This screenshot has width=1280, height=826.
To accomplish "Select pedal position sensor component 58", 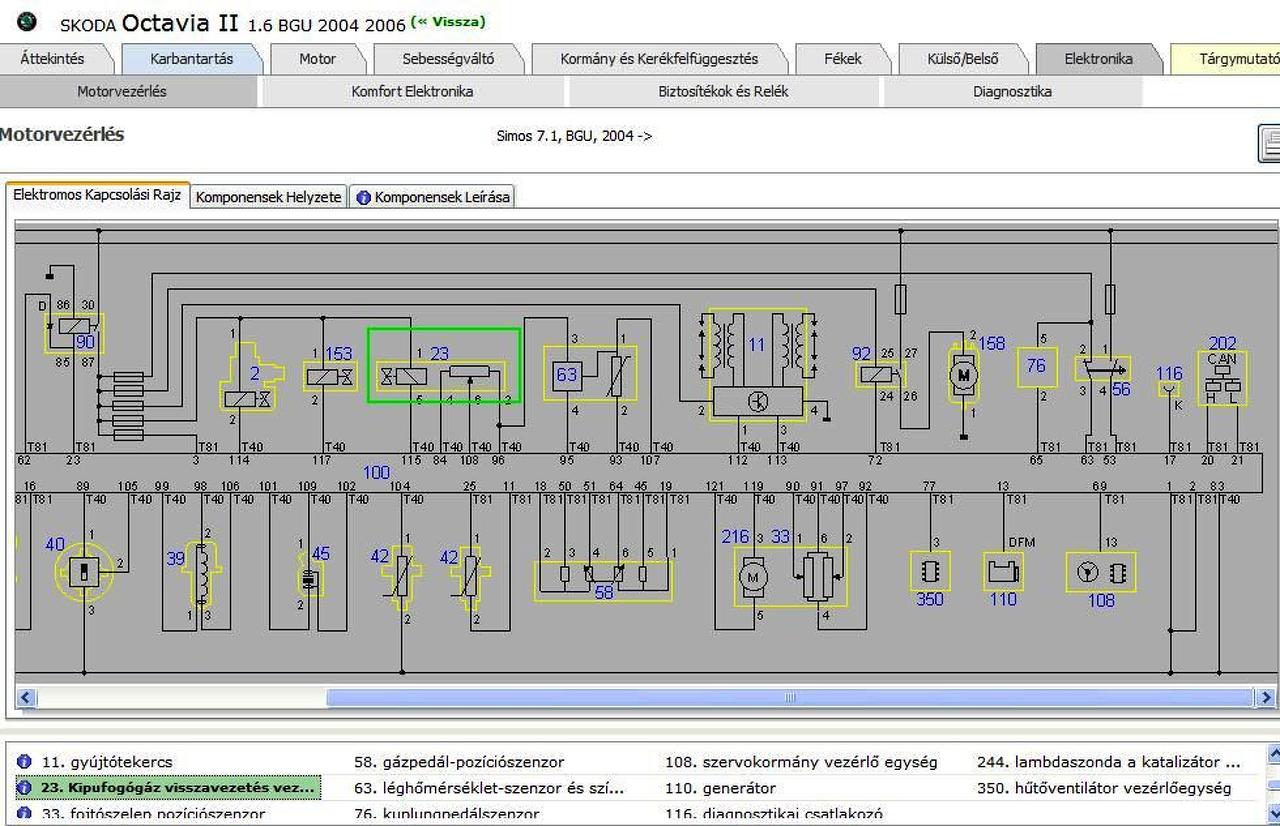I will tap(602, 580).
